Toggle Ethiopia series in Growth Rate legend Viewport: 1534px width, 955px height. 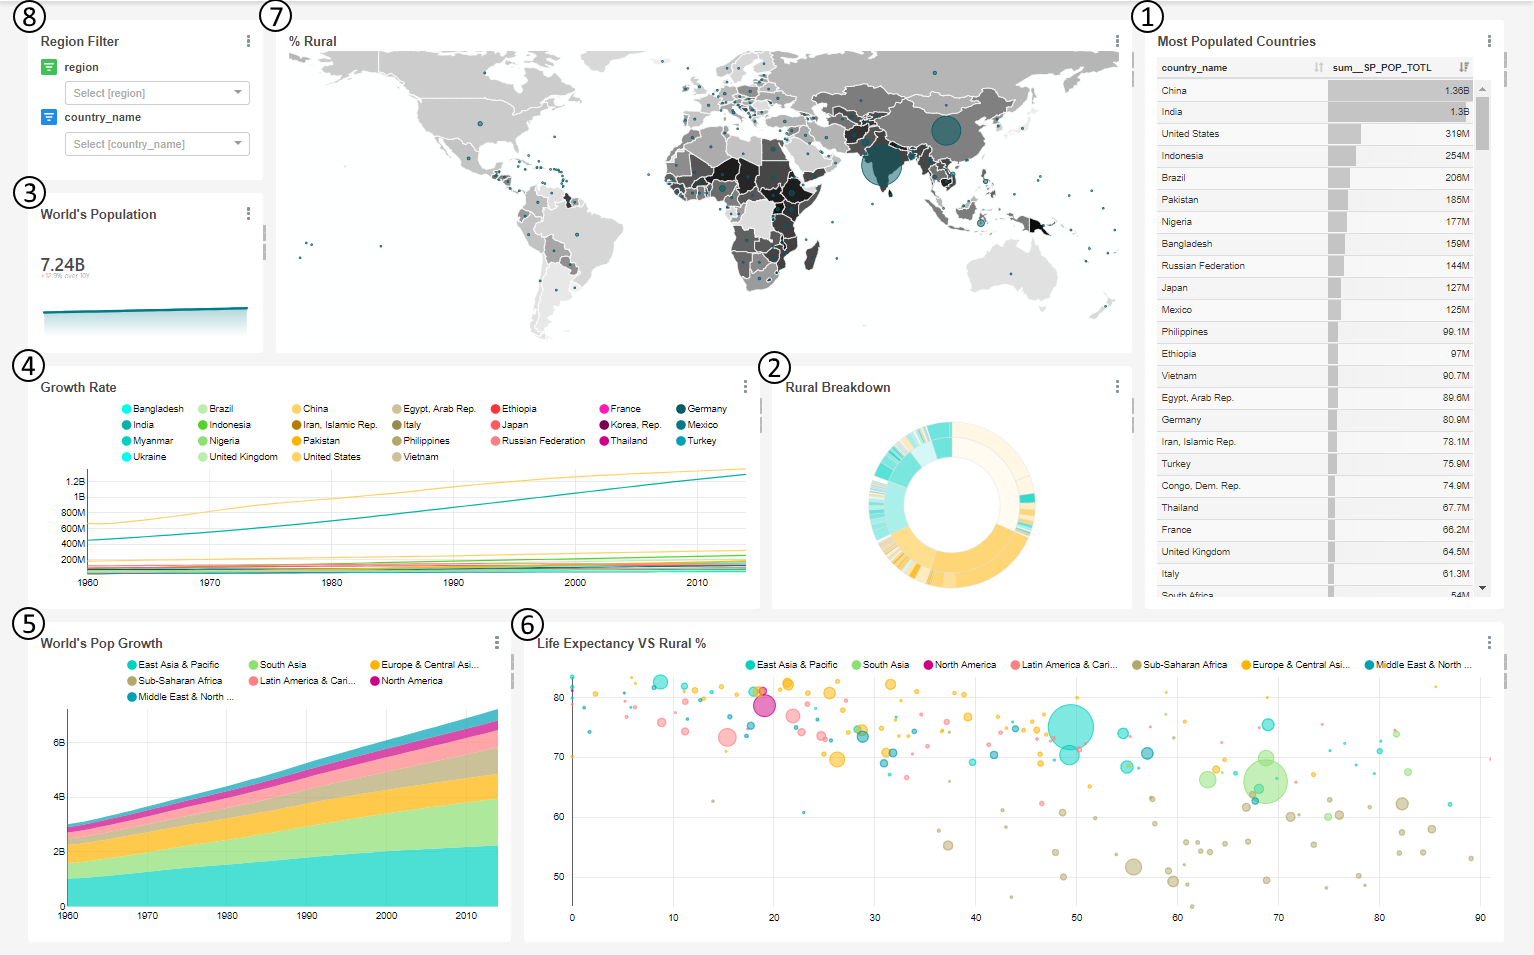tap(514, 409)
